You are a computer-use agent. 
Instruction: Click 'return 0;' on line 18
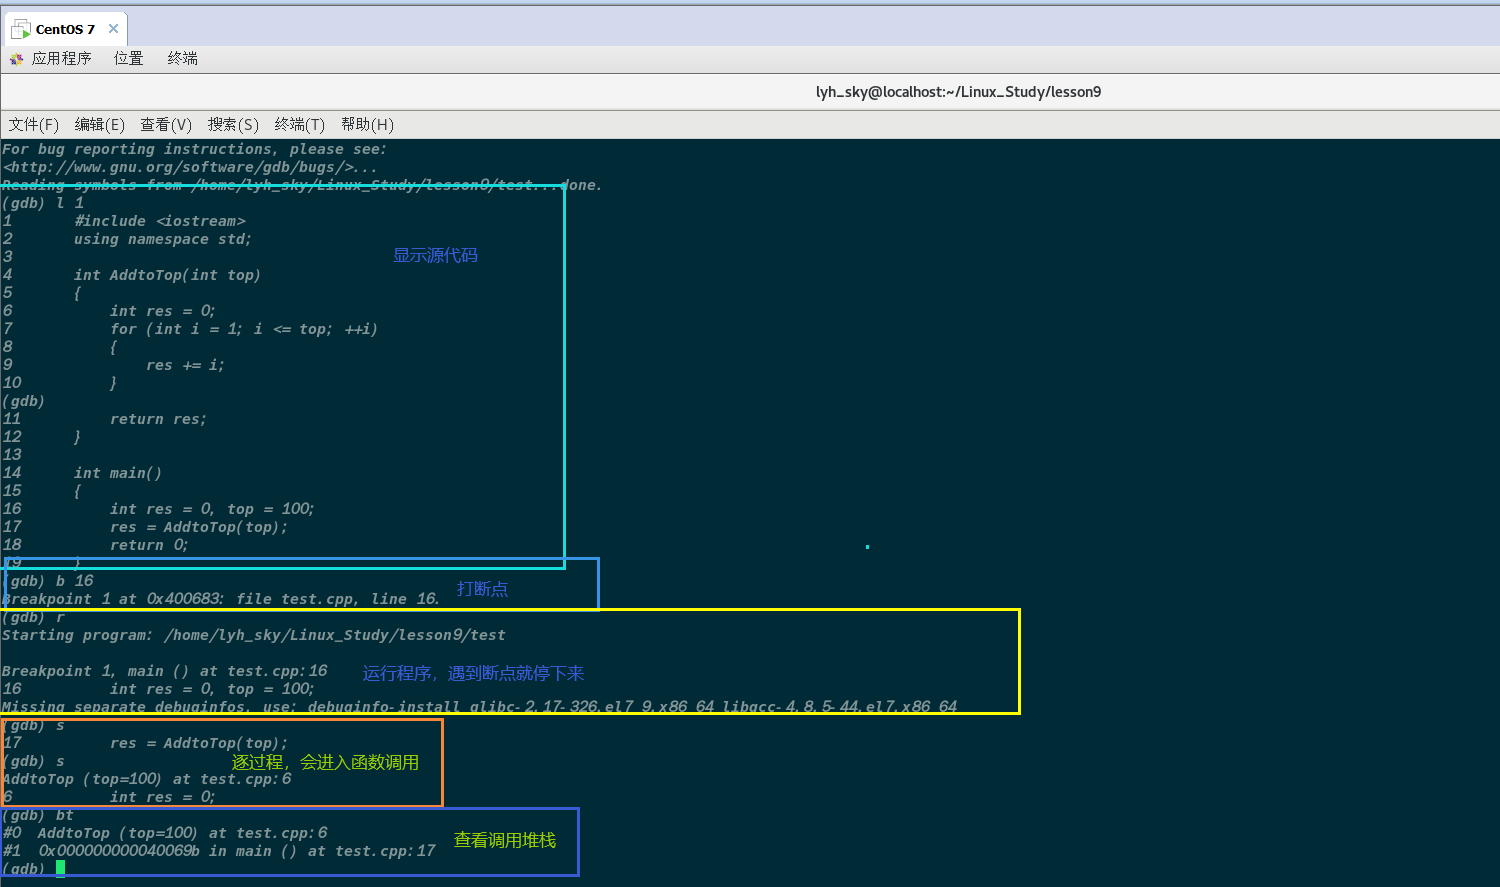149,545
